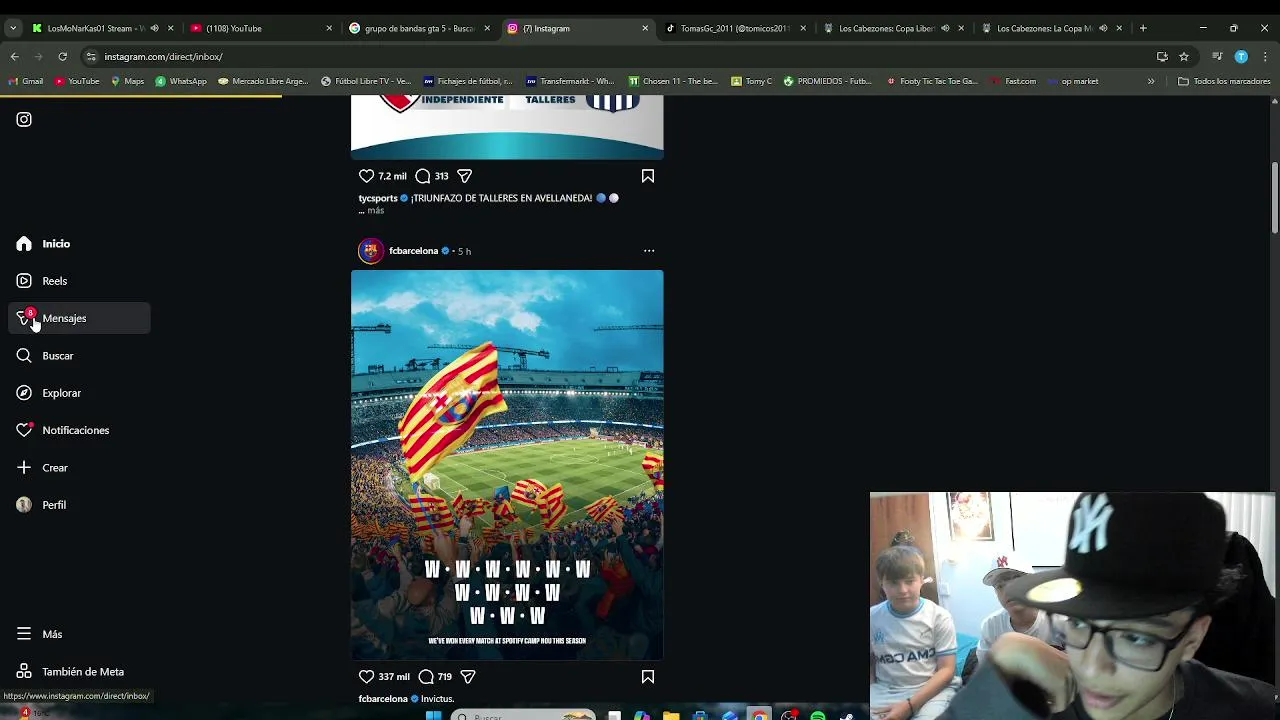Open a new browser tab

(1143, 28)
